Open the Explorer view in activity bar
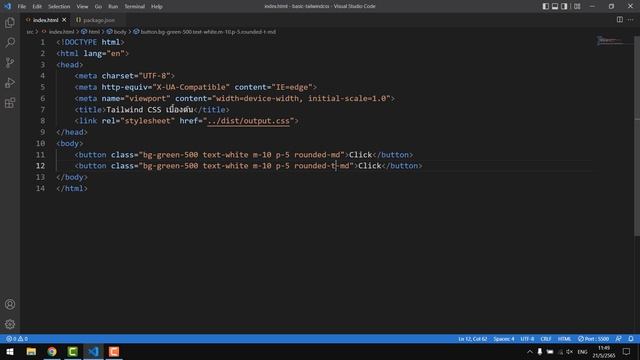 click(10, 22)
